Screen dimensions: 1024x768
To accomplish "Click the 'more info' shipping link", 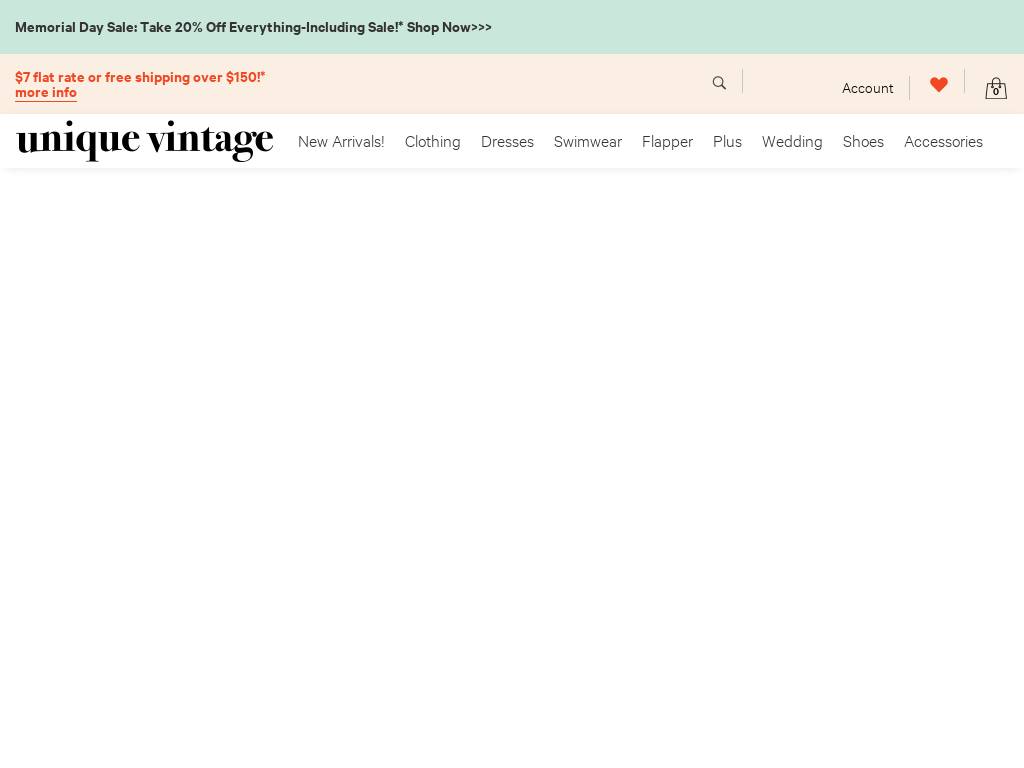I will point(46,93).
